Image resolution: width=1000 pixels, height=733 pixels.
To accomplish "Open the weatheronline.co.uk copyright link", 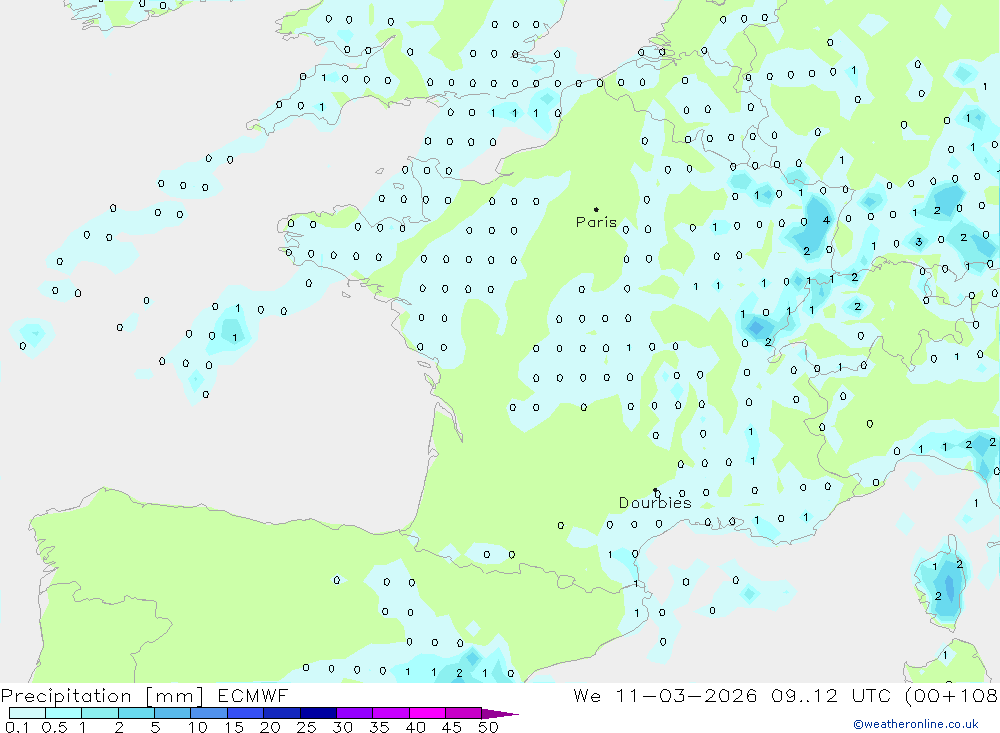I will tap(916, 724).
